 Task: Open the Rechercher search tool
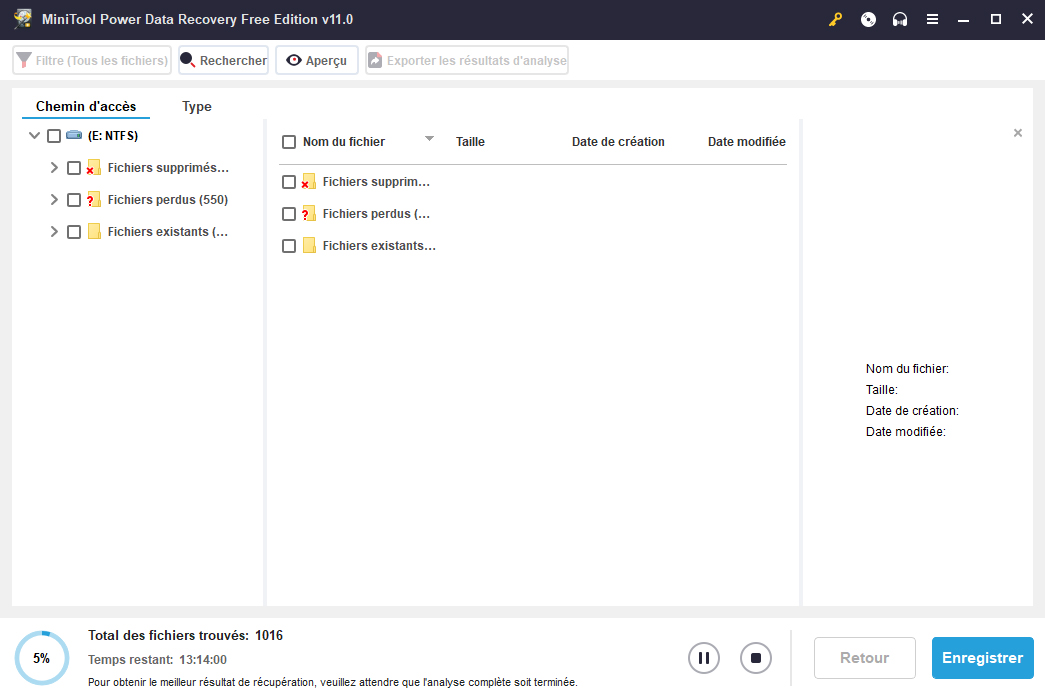(223, 61)
